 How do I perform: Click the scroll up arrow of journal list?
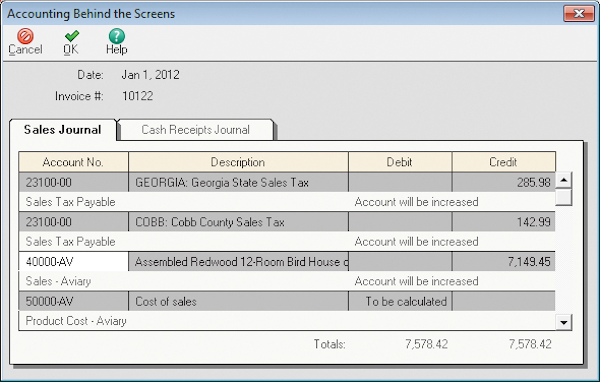pyautogui.click(x=564, y=180)
